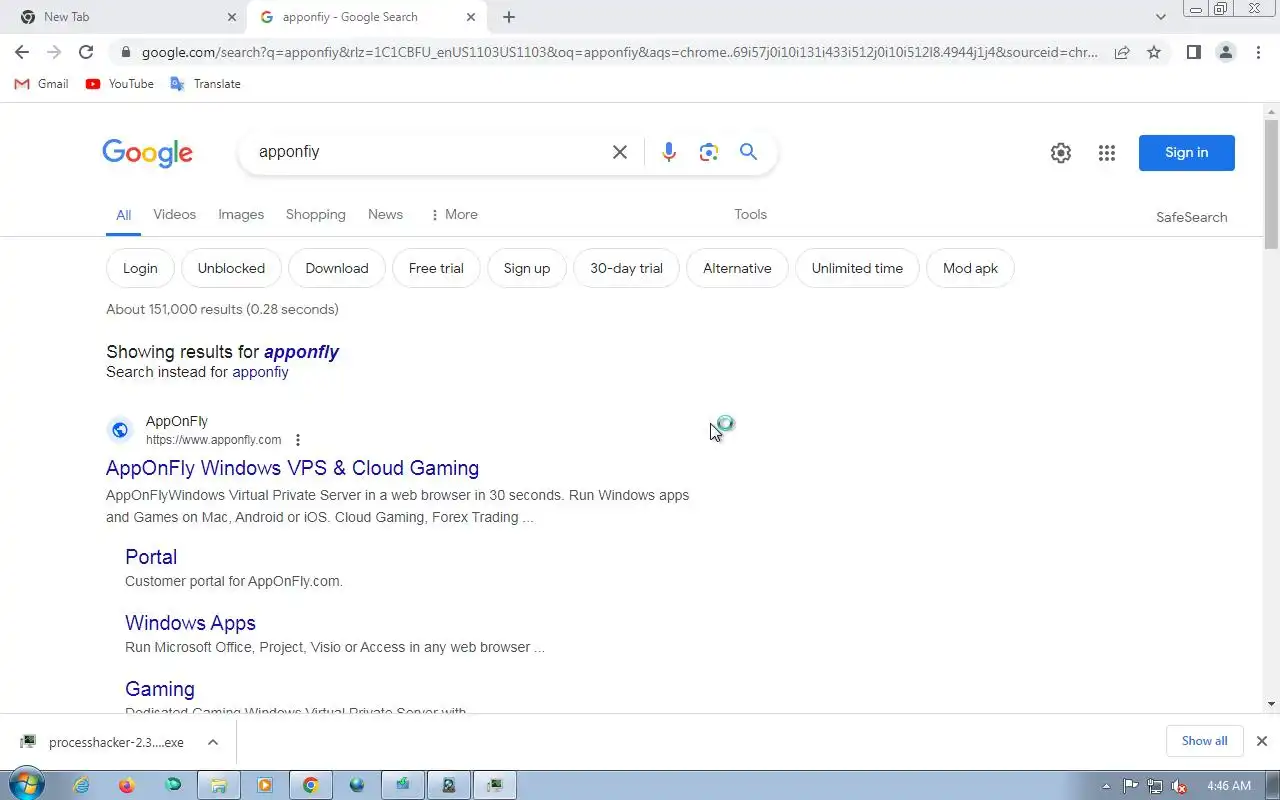The image size is (1280, 800).
Task: Switch to Videos results
Action: [x=174, y=215]
